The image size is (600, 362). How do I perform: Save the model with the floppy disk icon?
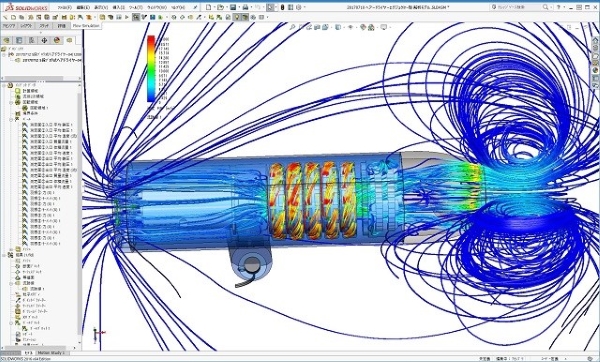click(x=233, y=7)
